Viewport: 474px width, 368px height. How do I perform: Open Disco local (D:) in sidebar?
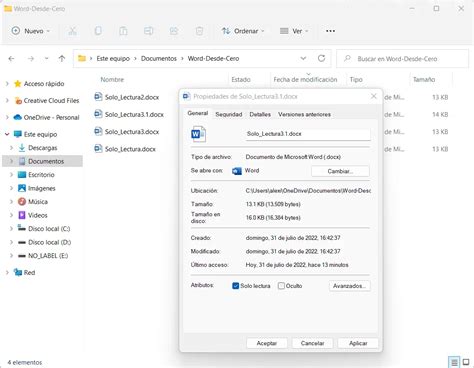[x=49, y=242]
